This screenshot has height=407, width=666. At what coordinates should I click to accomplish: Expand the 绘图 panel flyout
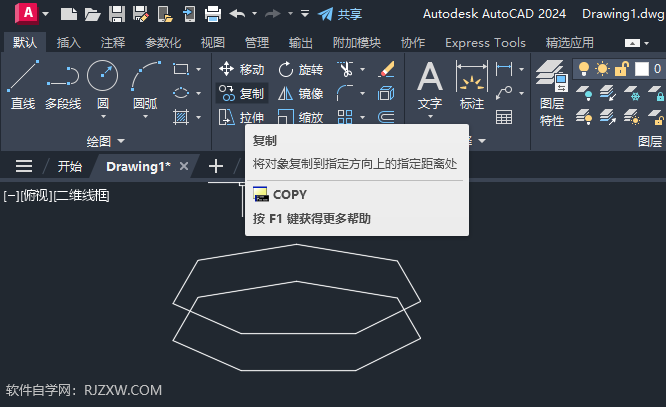pyautogui.click(x=106, y=141)
